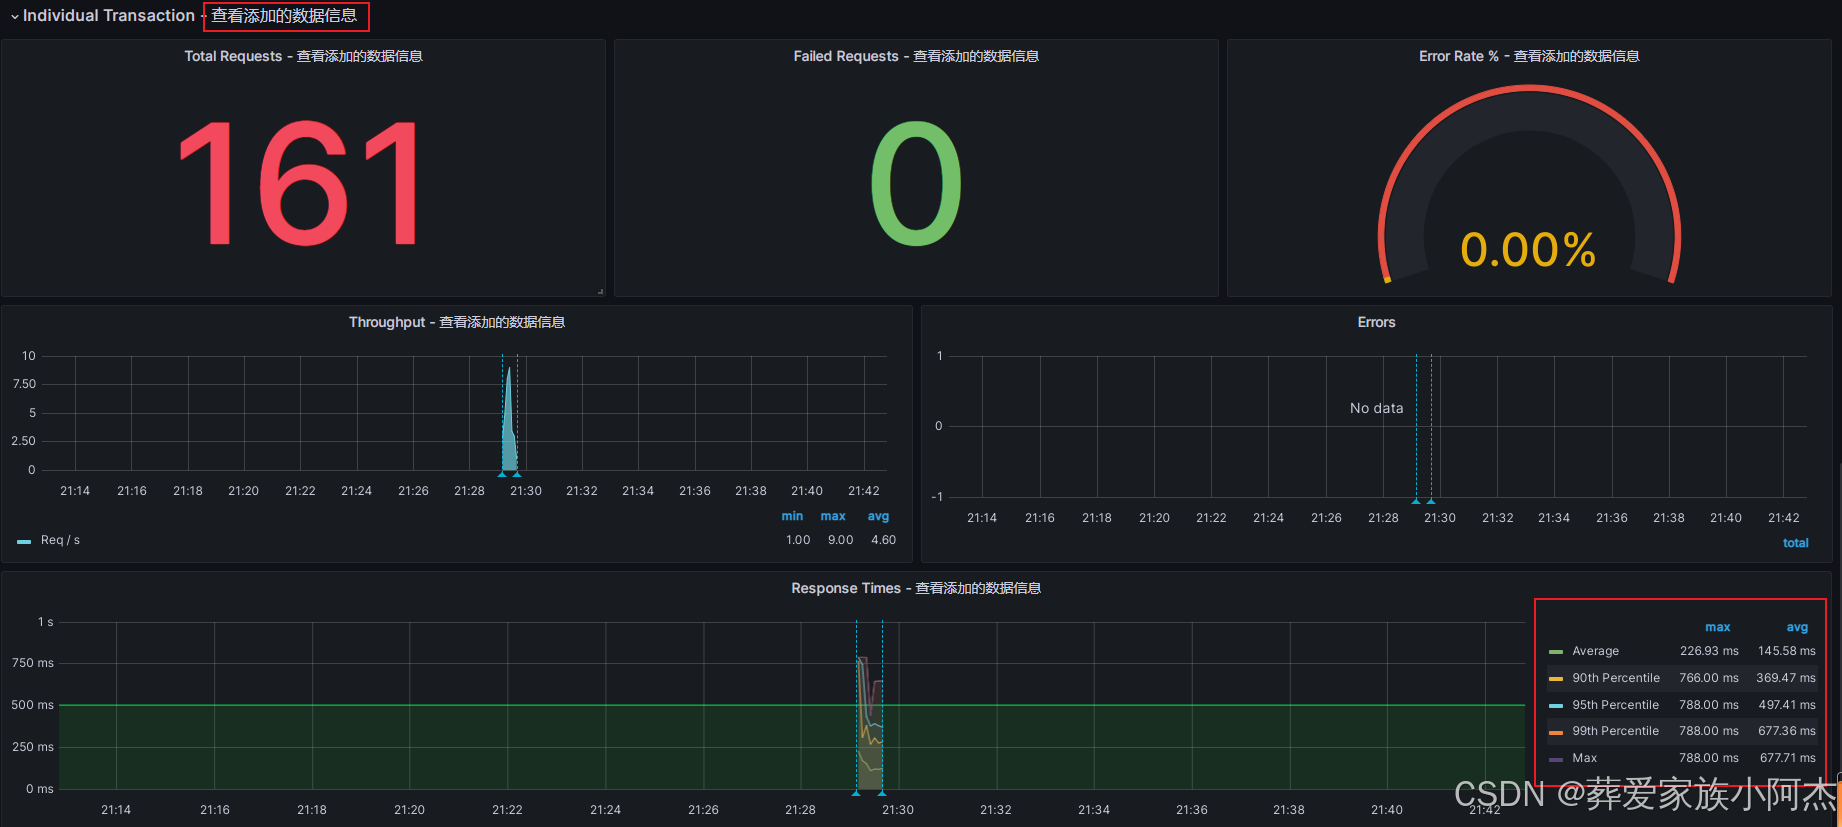Click the 500 ms label on Response Times axis
1842x827 pixels.
[x=32, y=705]
